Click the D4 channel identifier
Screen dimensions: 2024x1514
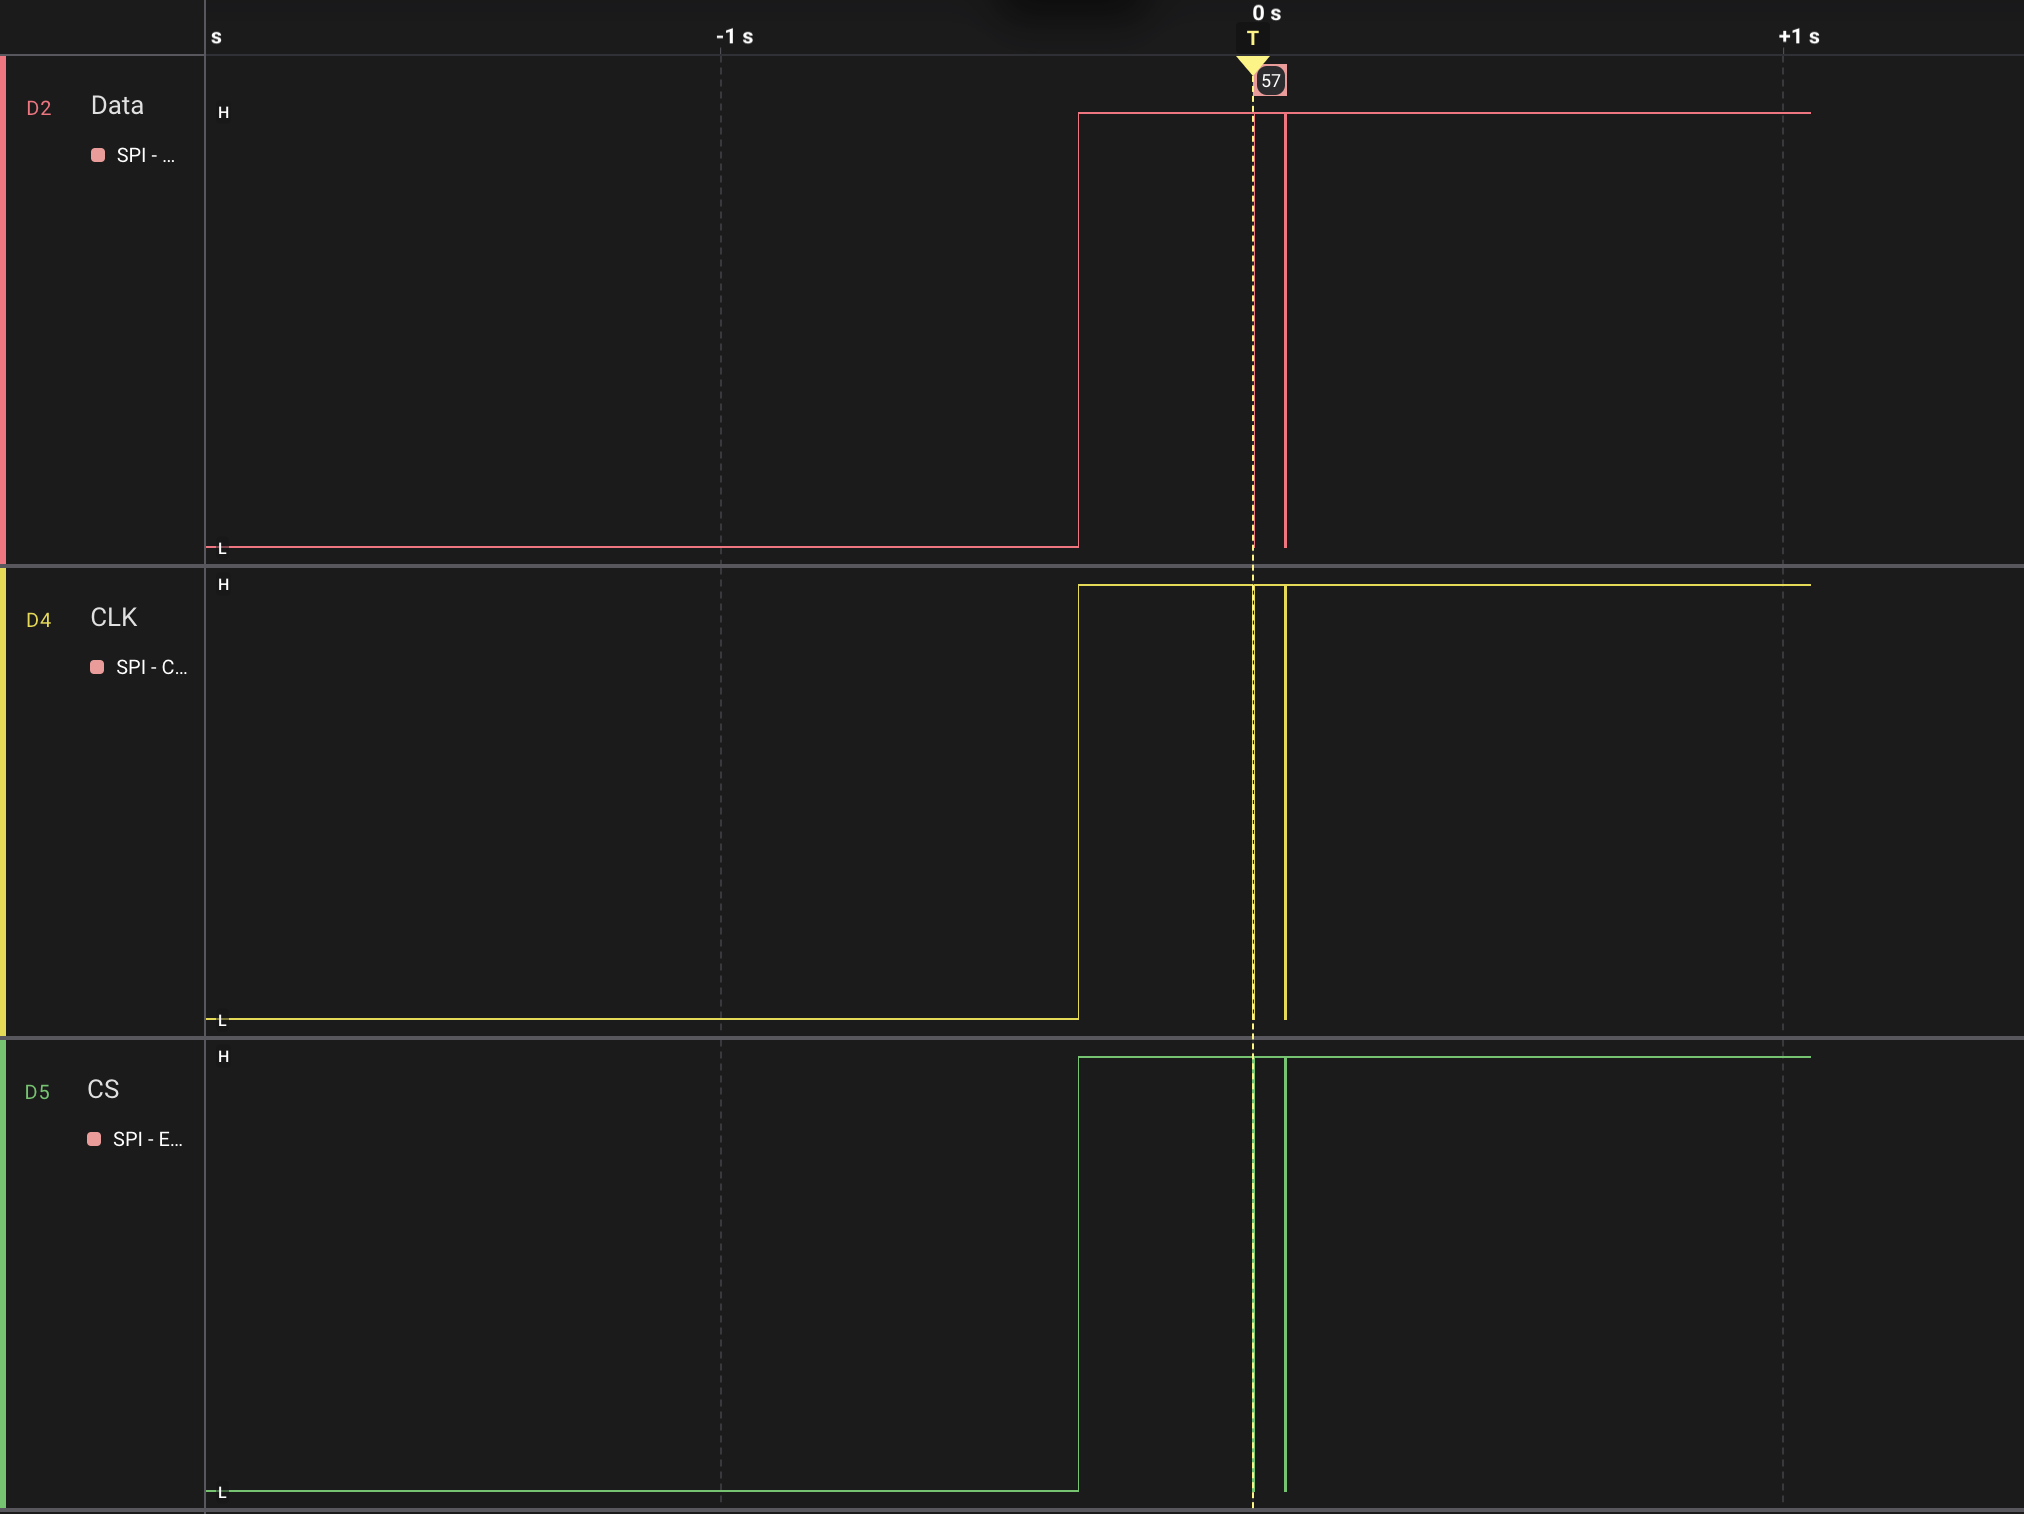(x=40, y=620)
